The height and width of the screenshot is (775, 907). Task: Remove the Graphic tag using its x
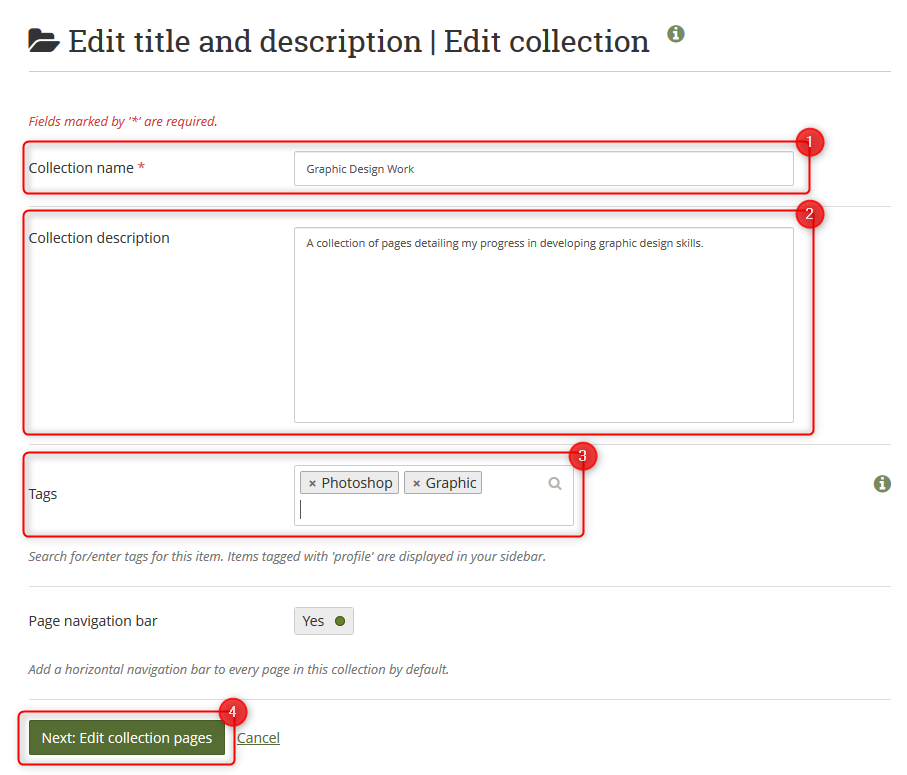click(x=416, y=483)
